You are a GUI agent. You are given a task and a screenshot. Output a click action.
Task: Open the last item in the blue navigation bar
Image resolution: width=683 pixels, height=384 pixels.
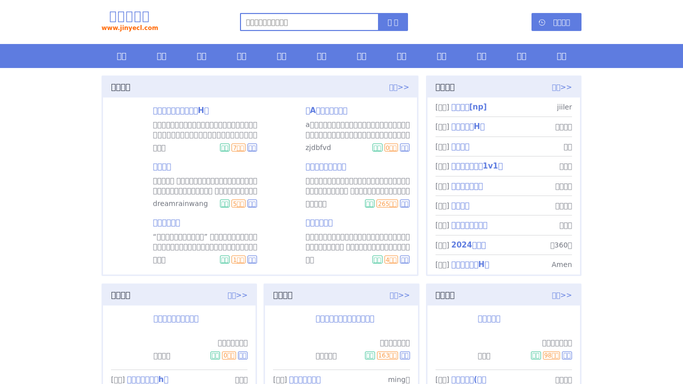[561, 56]
